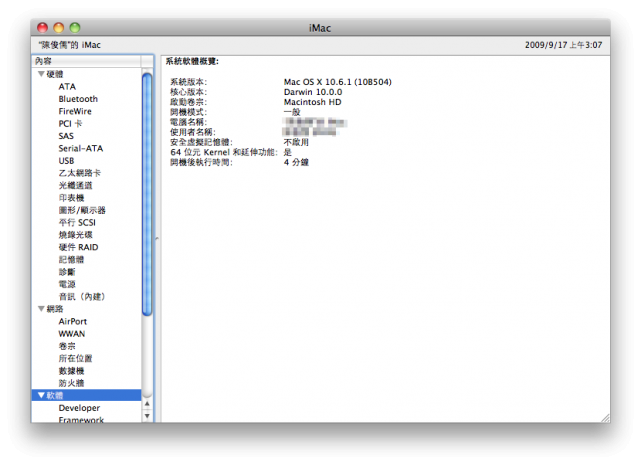Select ATA in the hardware list
Screen dimensions: 640x465
[67, 87]
